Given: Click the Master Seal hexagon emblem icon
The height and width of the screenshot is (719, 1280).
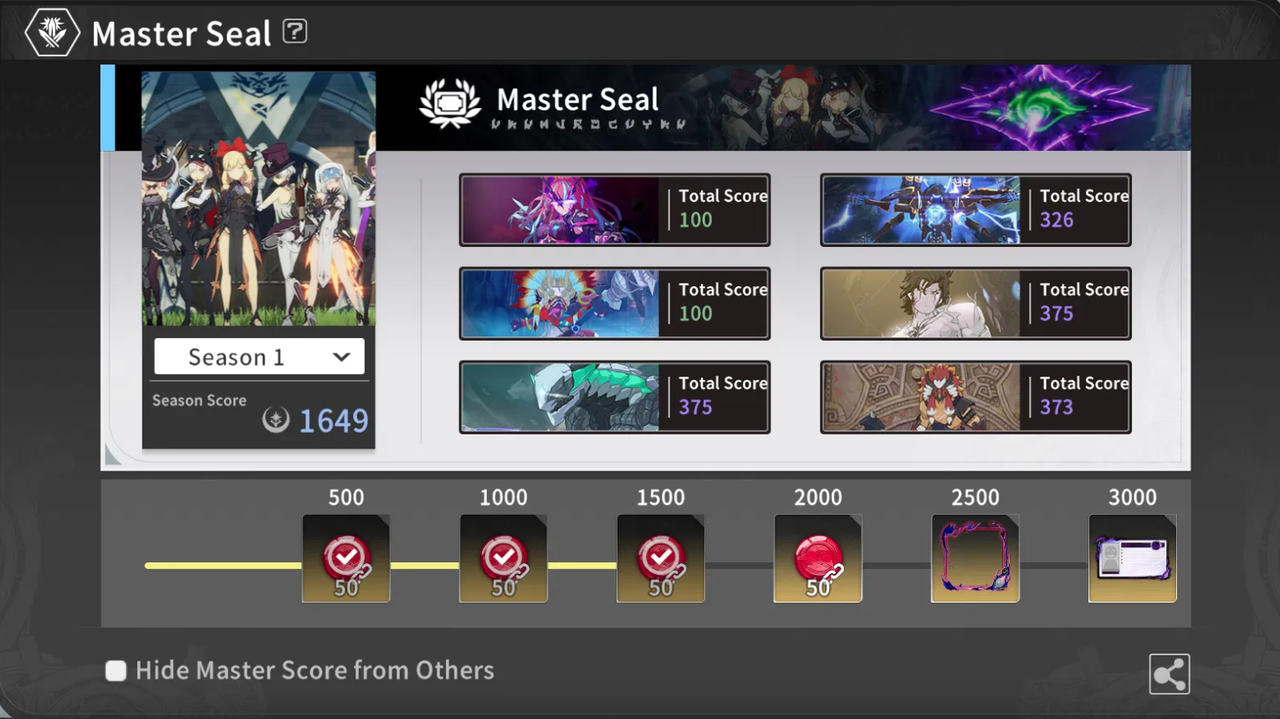Looking at the screenshot, I should tap(52, 32).
